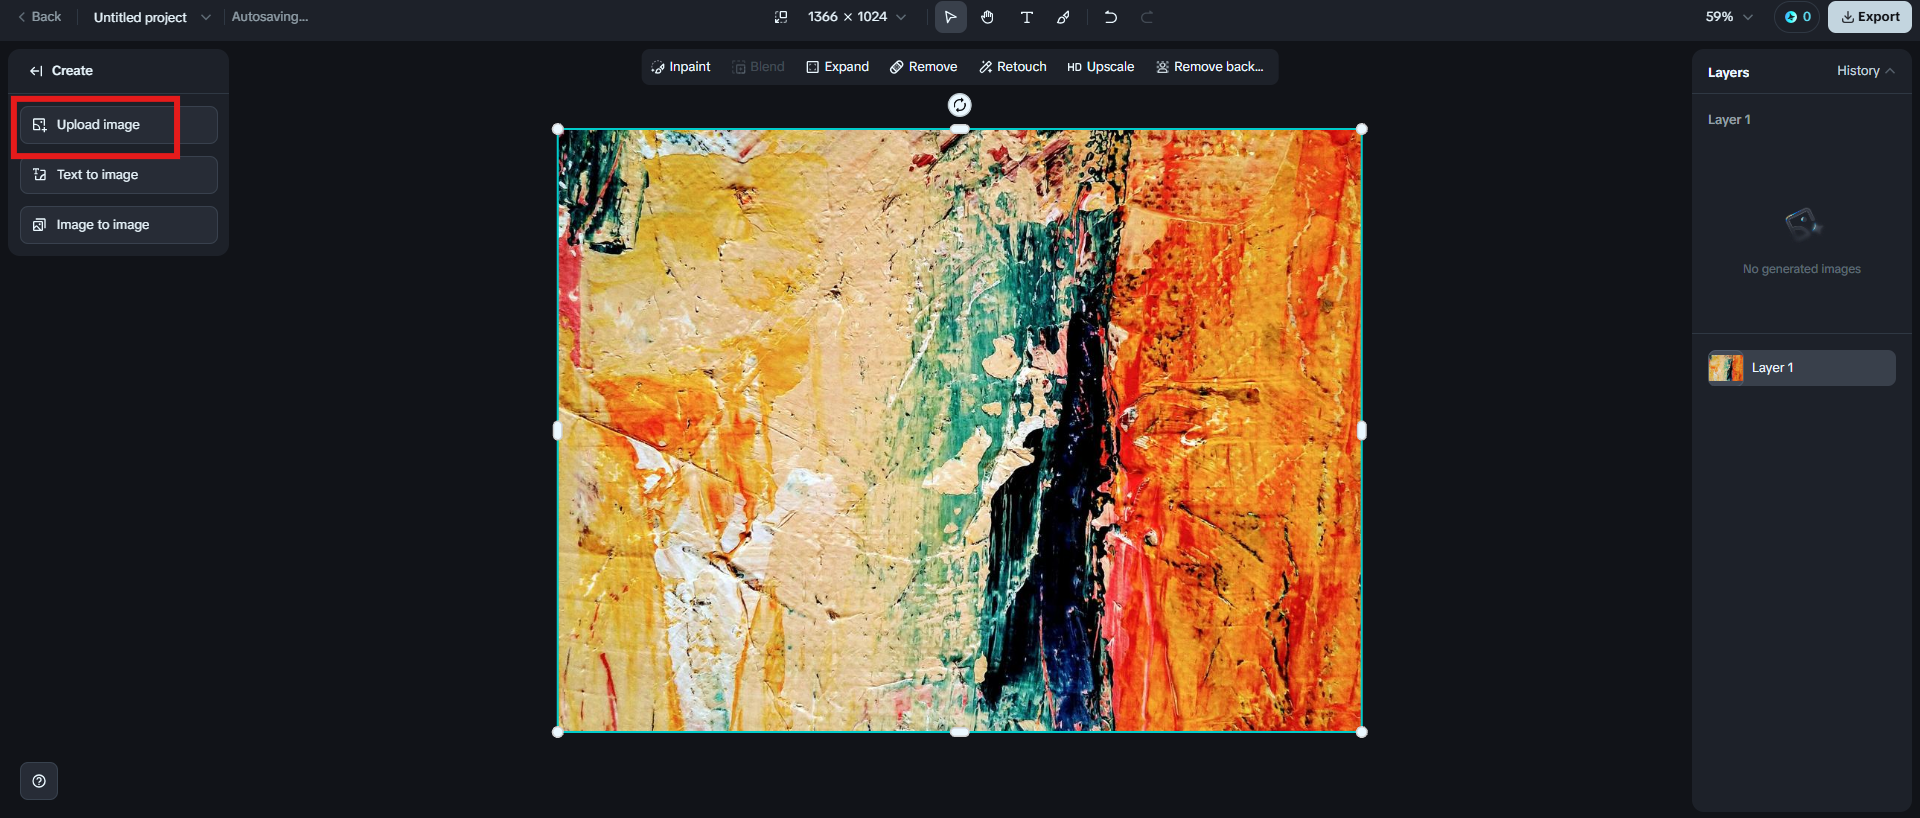
Task: Choose Text to image
Action: (x=118, y=175)
